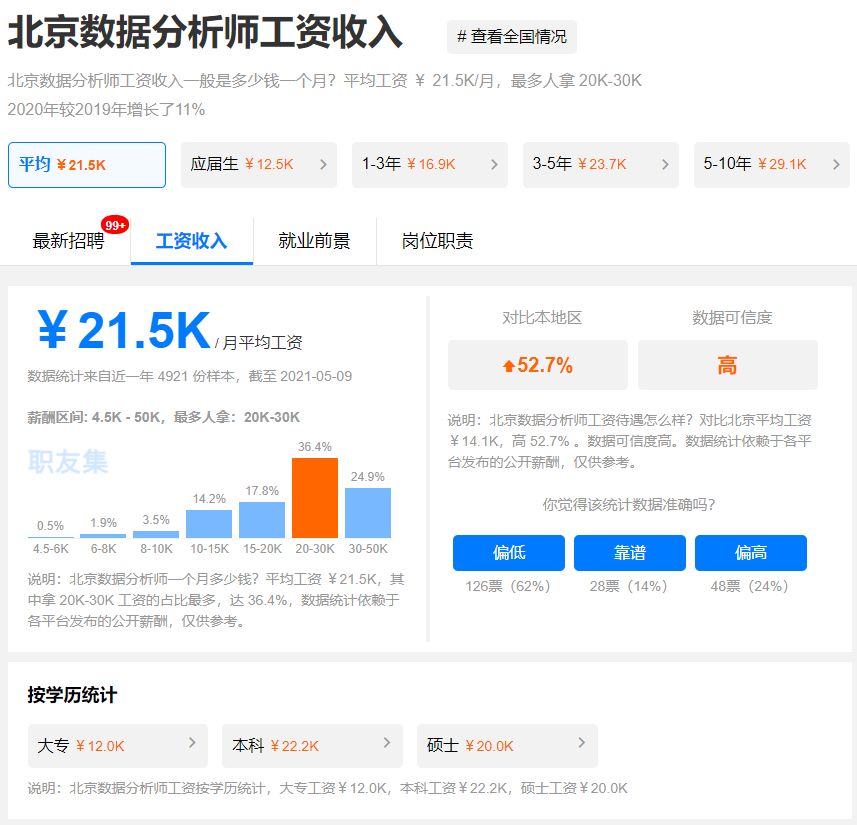
Task: Select the 工资收入 tab
Action: [x=192, y=241]
